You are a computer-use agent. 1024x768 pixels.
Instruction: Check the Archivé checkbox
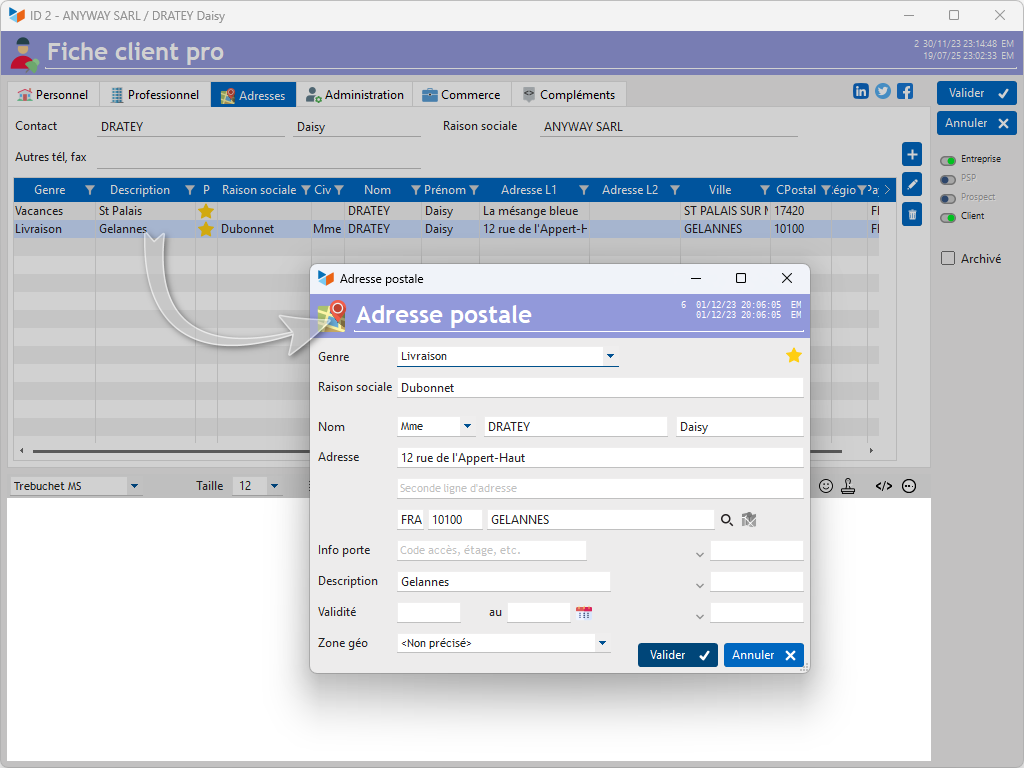tap(948, 259)
